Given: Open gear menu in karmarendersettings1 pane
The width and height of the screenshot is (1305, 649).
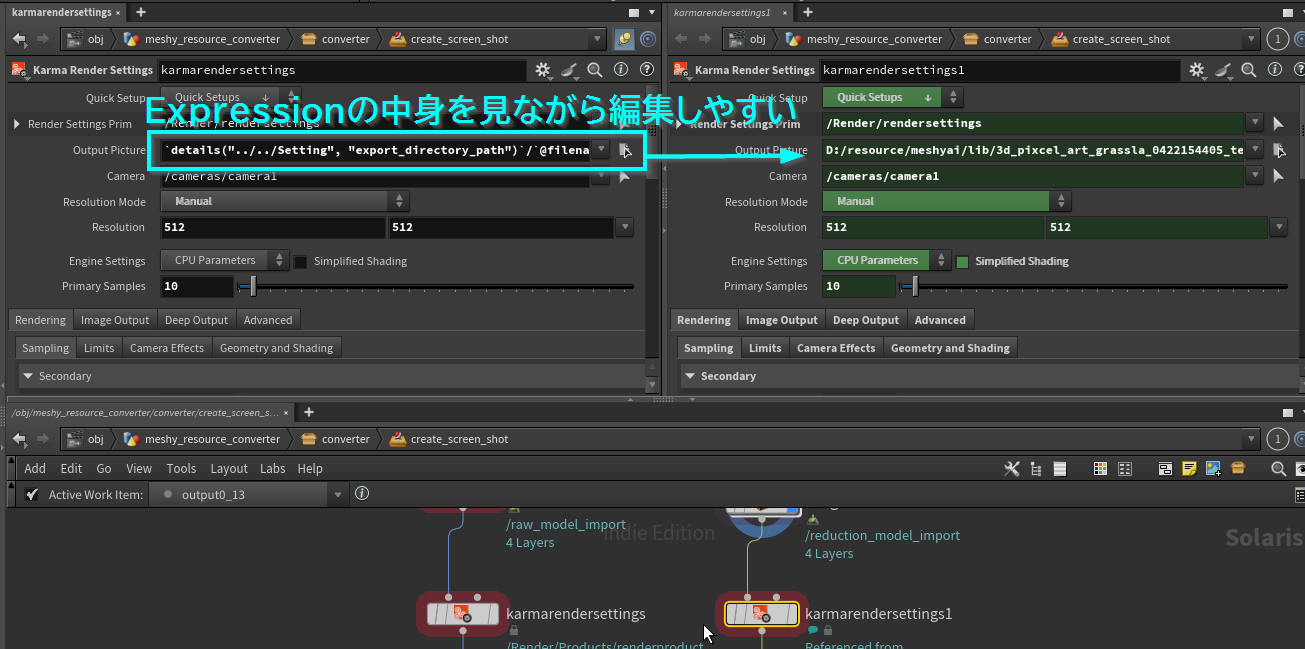Looking at the screenshot, I should click(1197, 70).
